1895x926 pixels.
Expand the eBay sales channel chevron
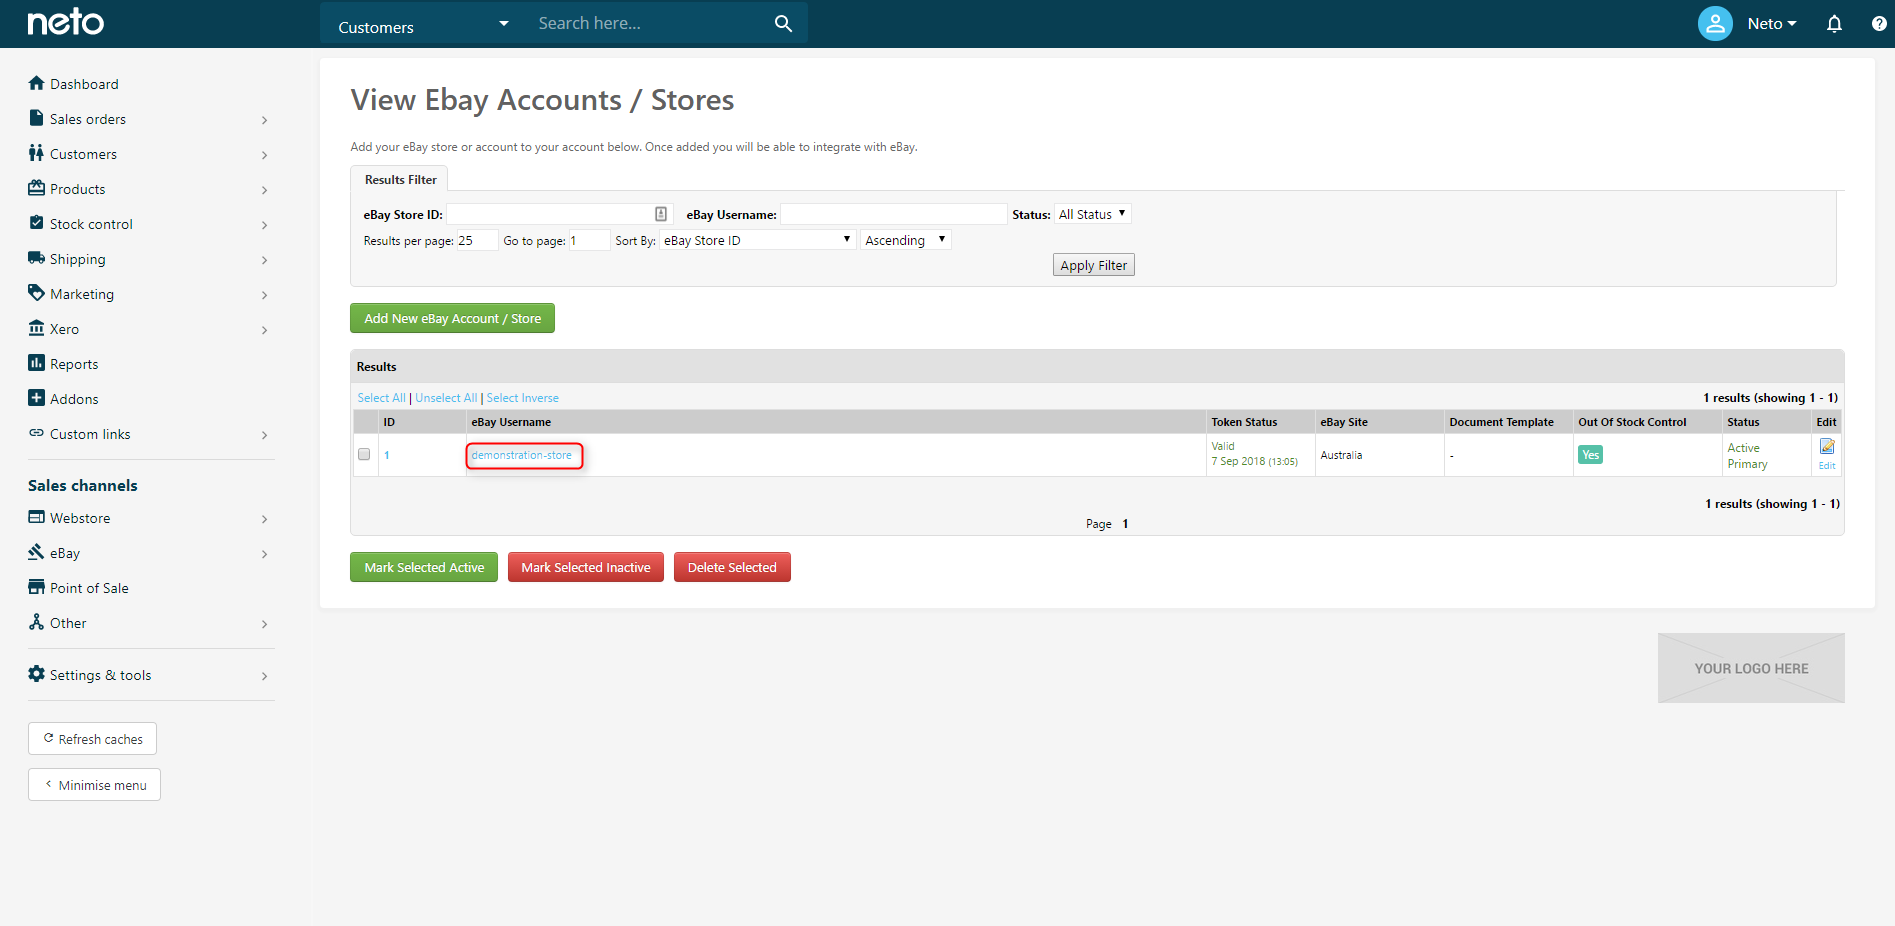[x=264, y=554]
